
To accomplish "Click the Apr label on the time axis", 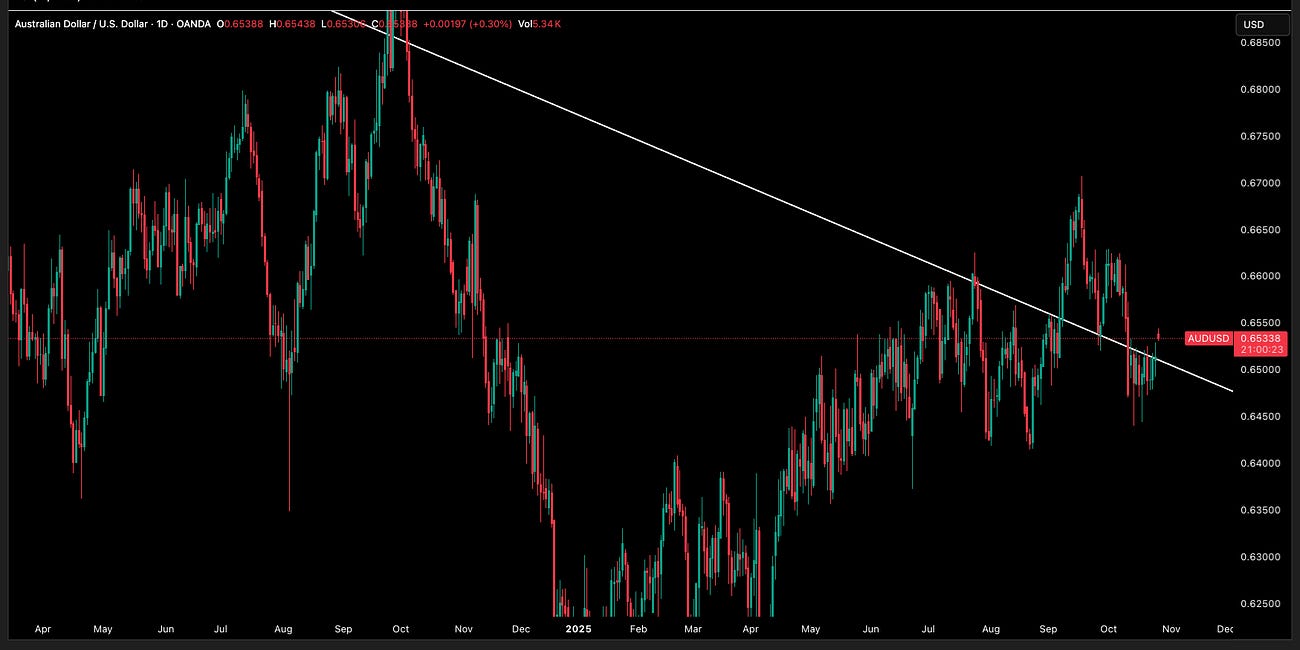I will pyautogui.click(x=43, y=629).
